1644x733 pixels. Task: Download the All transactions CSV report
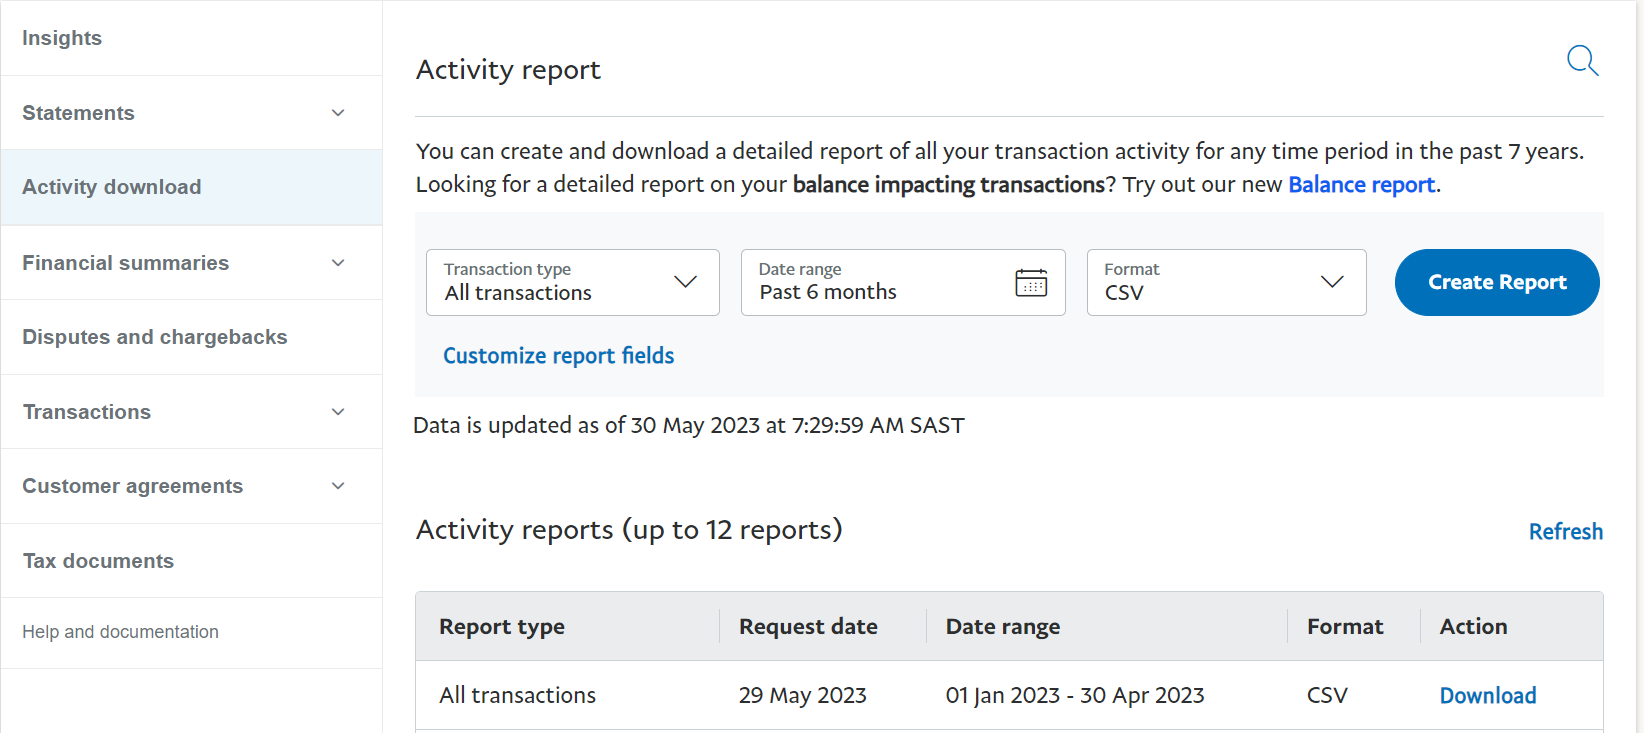tap(1487, 696)
